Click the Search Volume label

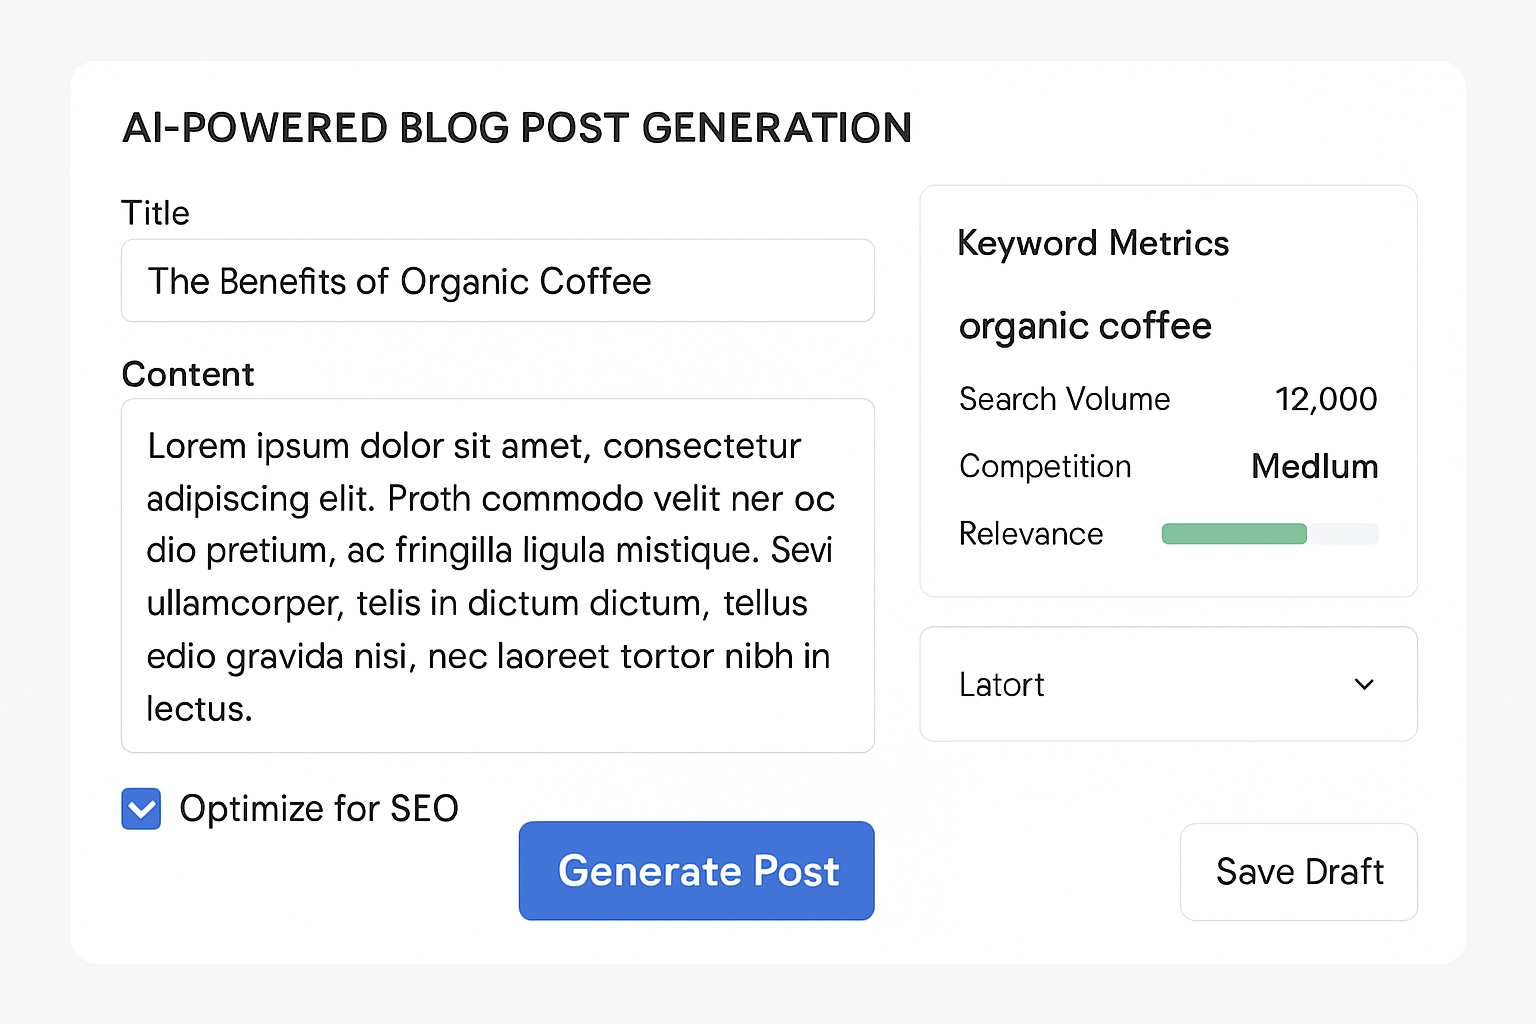[1064, 399]
